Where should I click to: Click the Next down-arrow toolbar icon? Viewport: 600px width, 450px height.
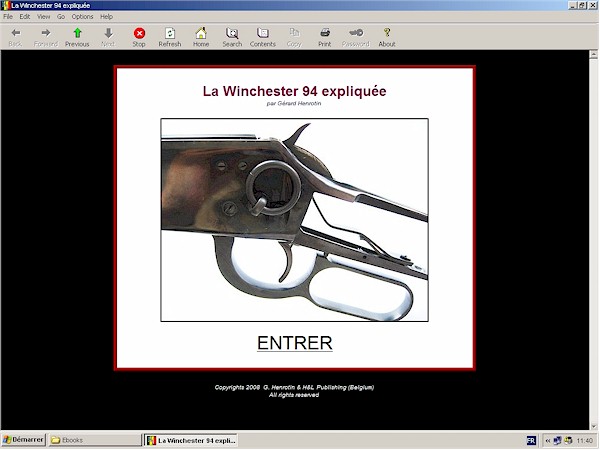pyautogui.click(x=108, y=33)
